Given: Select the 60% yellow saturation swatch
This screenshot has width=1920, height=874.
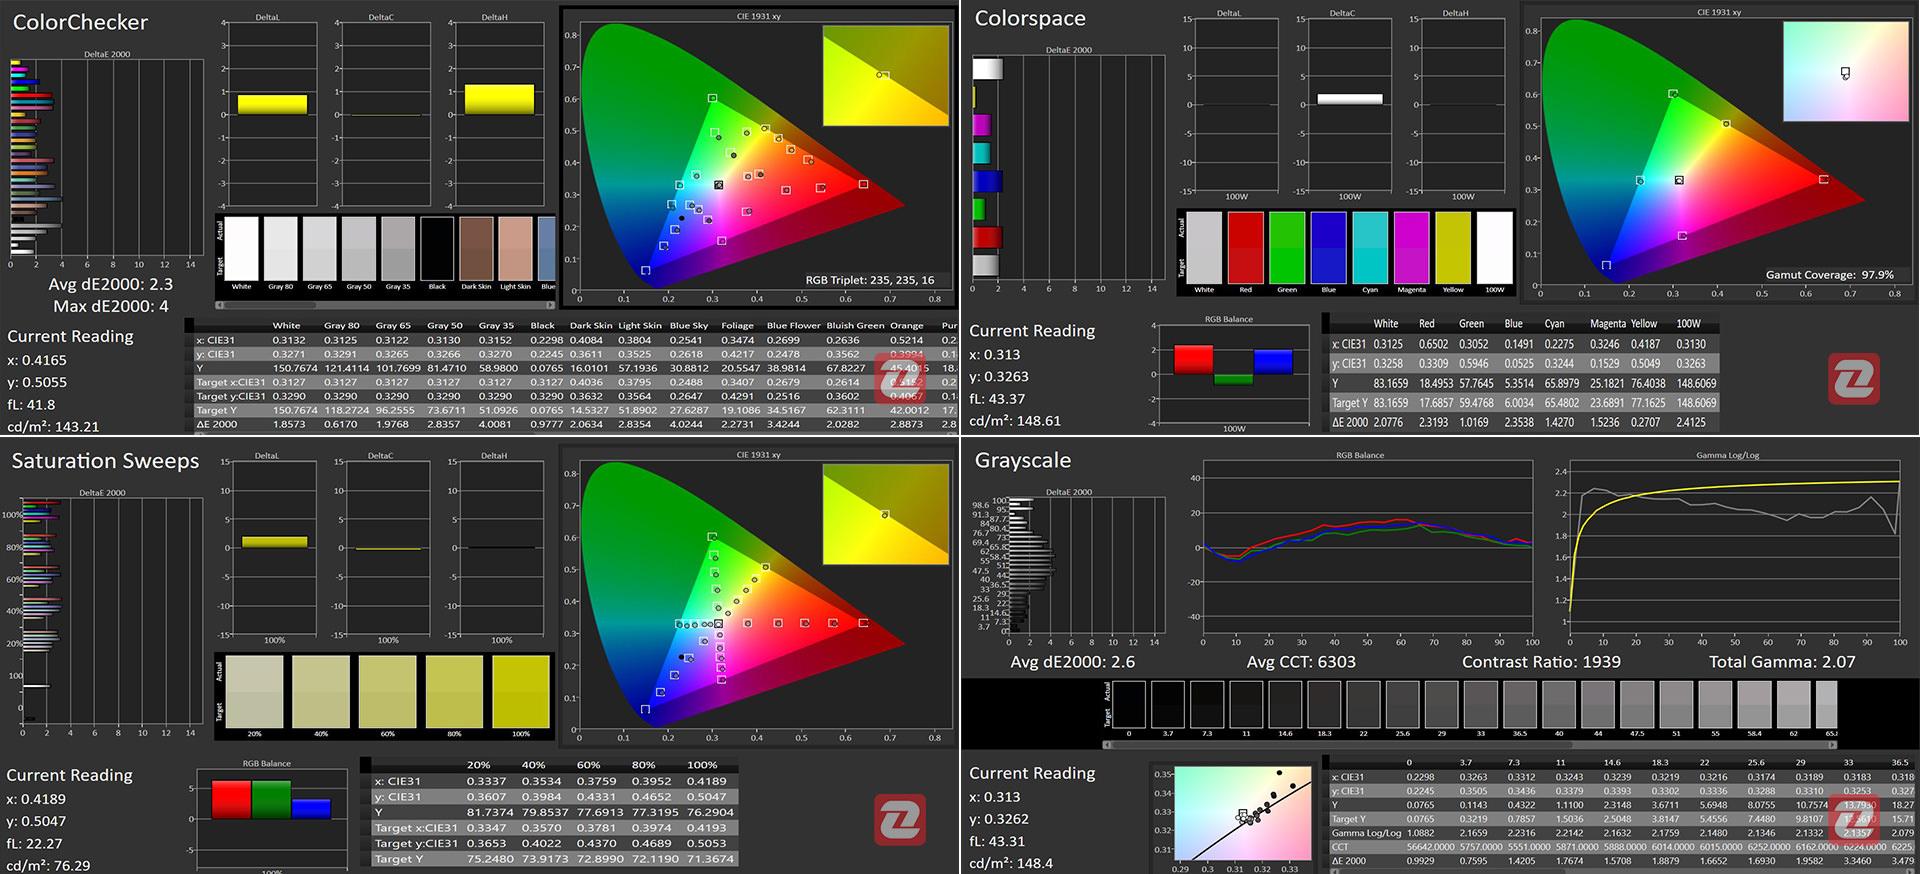Looking at the screenshot, I should [388, 691].
